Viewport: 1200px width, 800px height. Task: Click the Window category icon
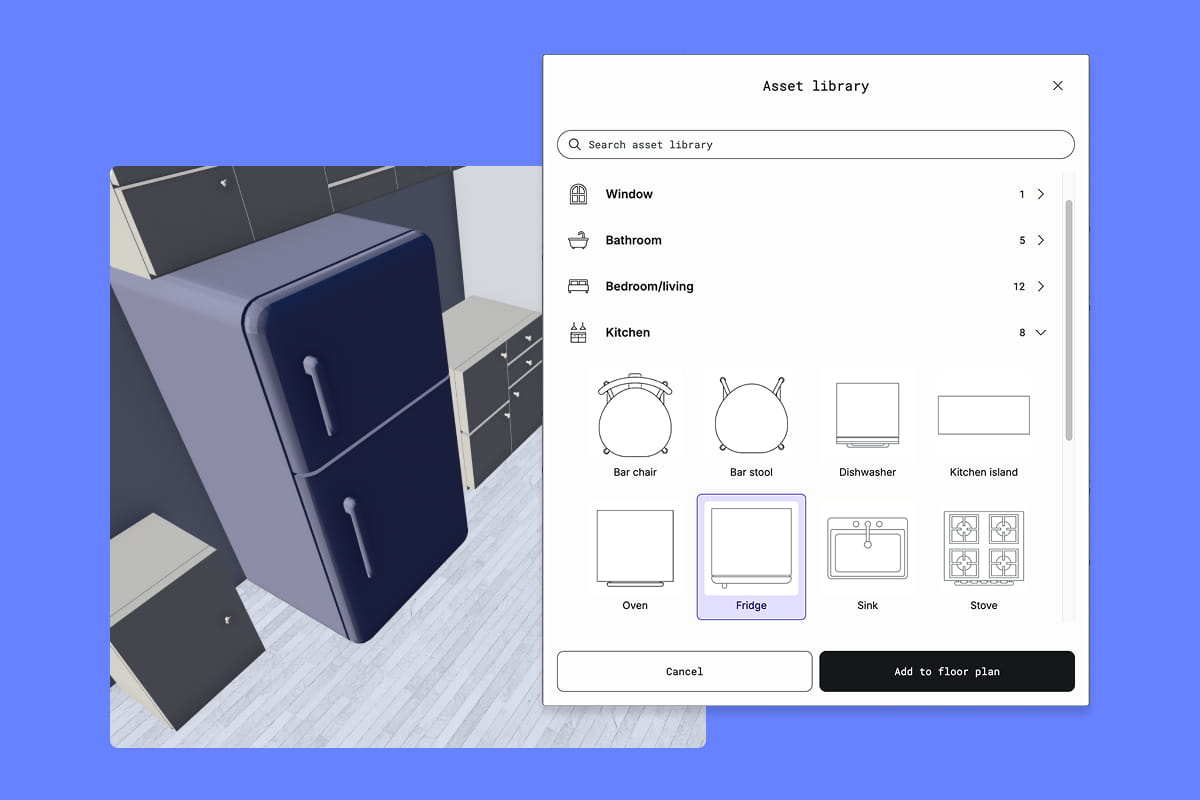click(578, 194)
